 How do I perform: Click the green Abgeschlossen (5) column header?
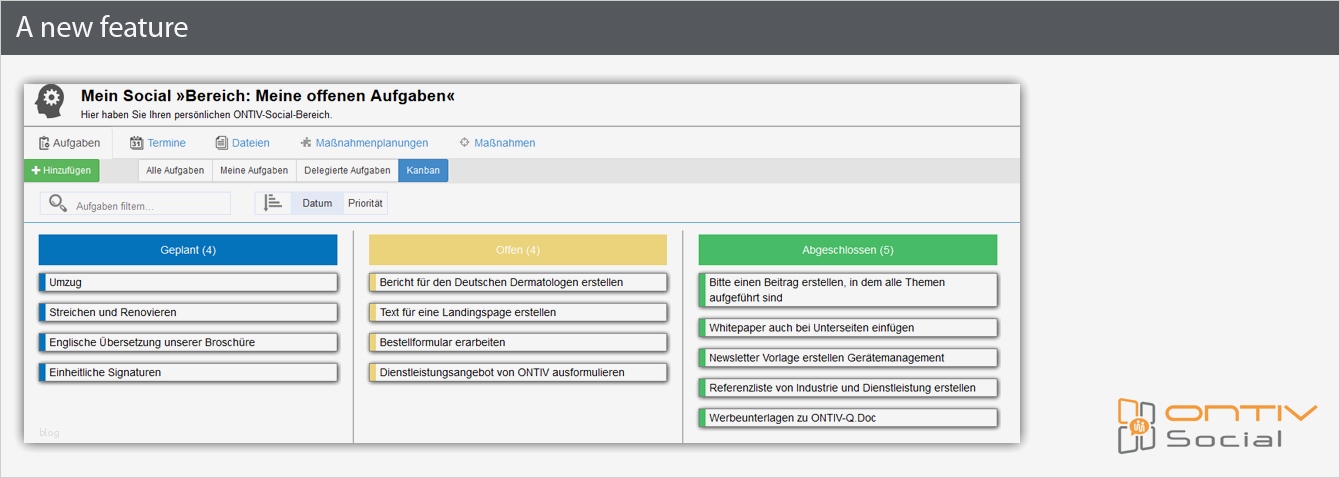point(848,250)
